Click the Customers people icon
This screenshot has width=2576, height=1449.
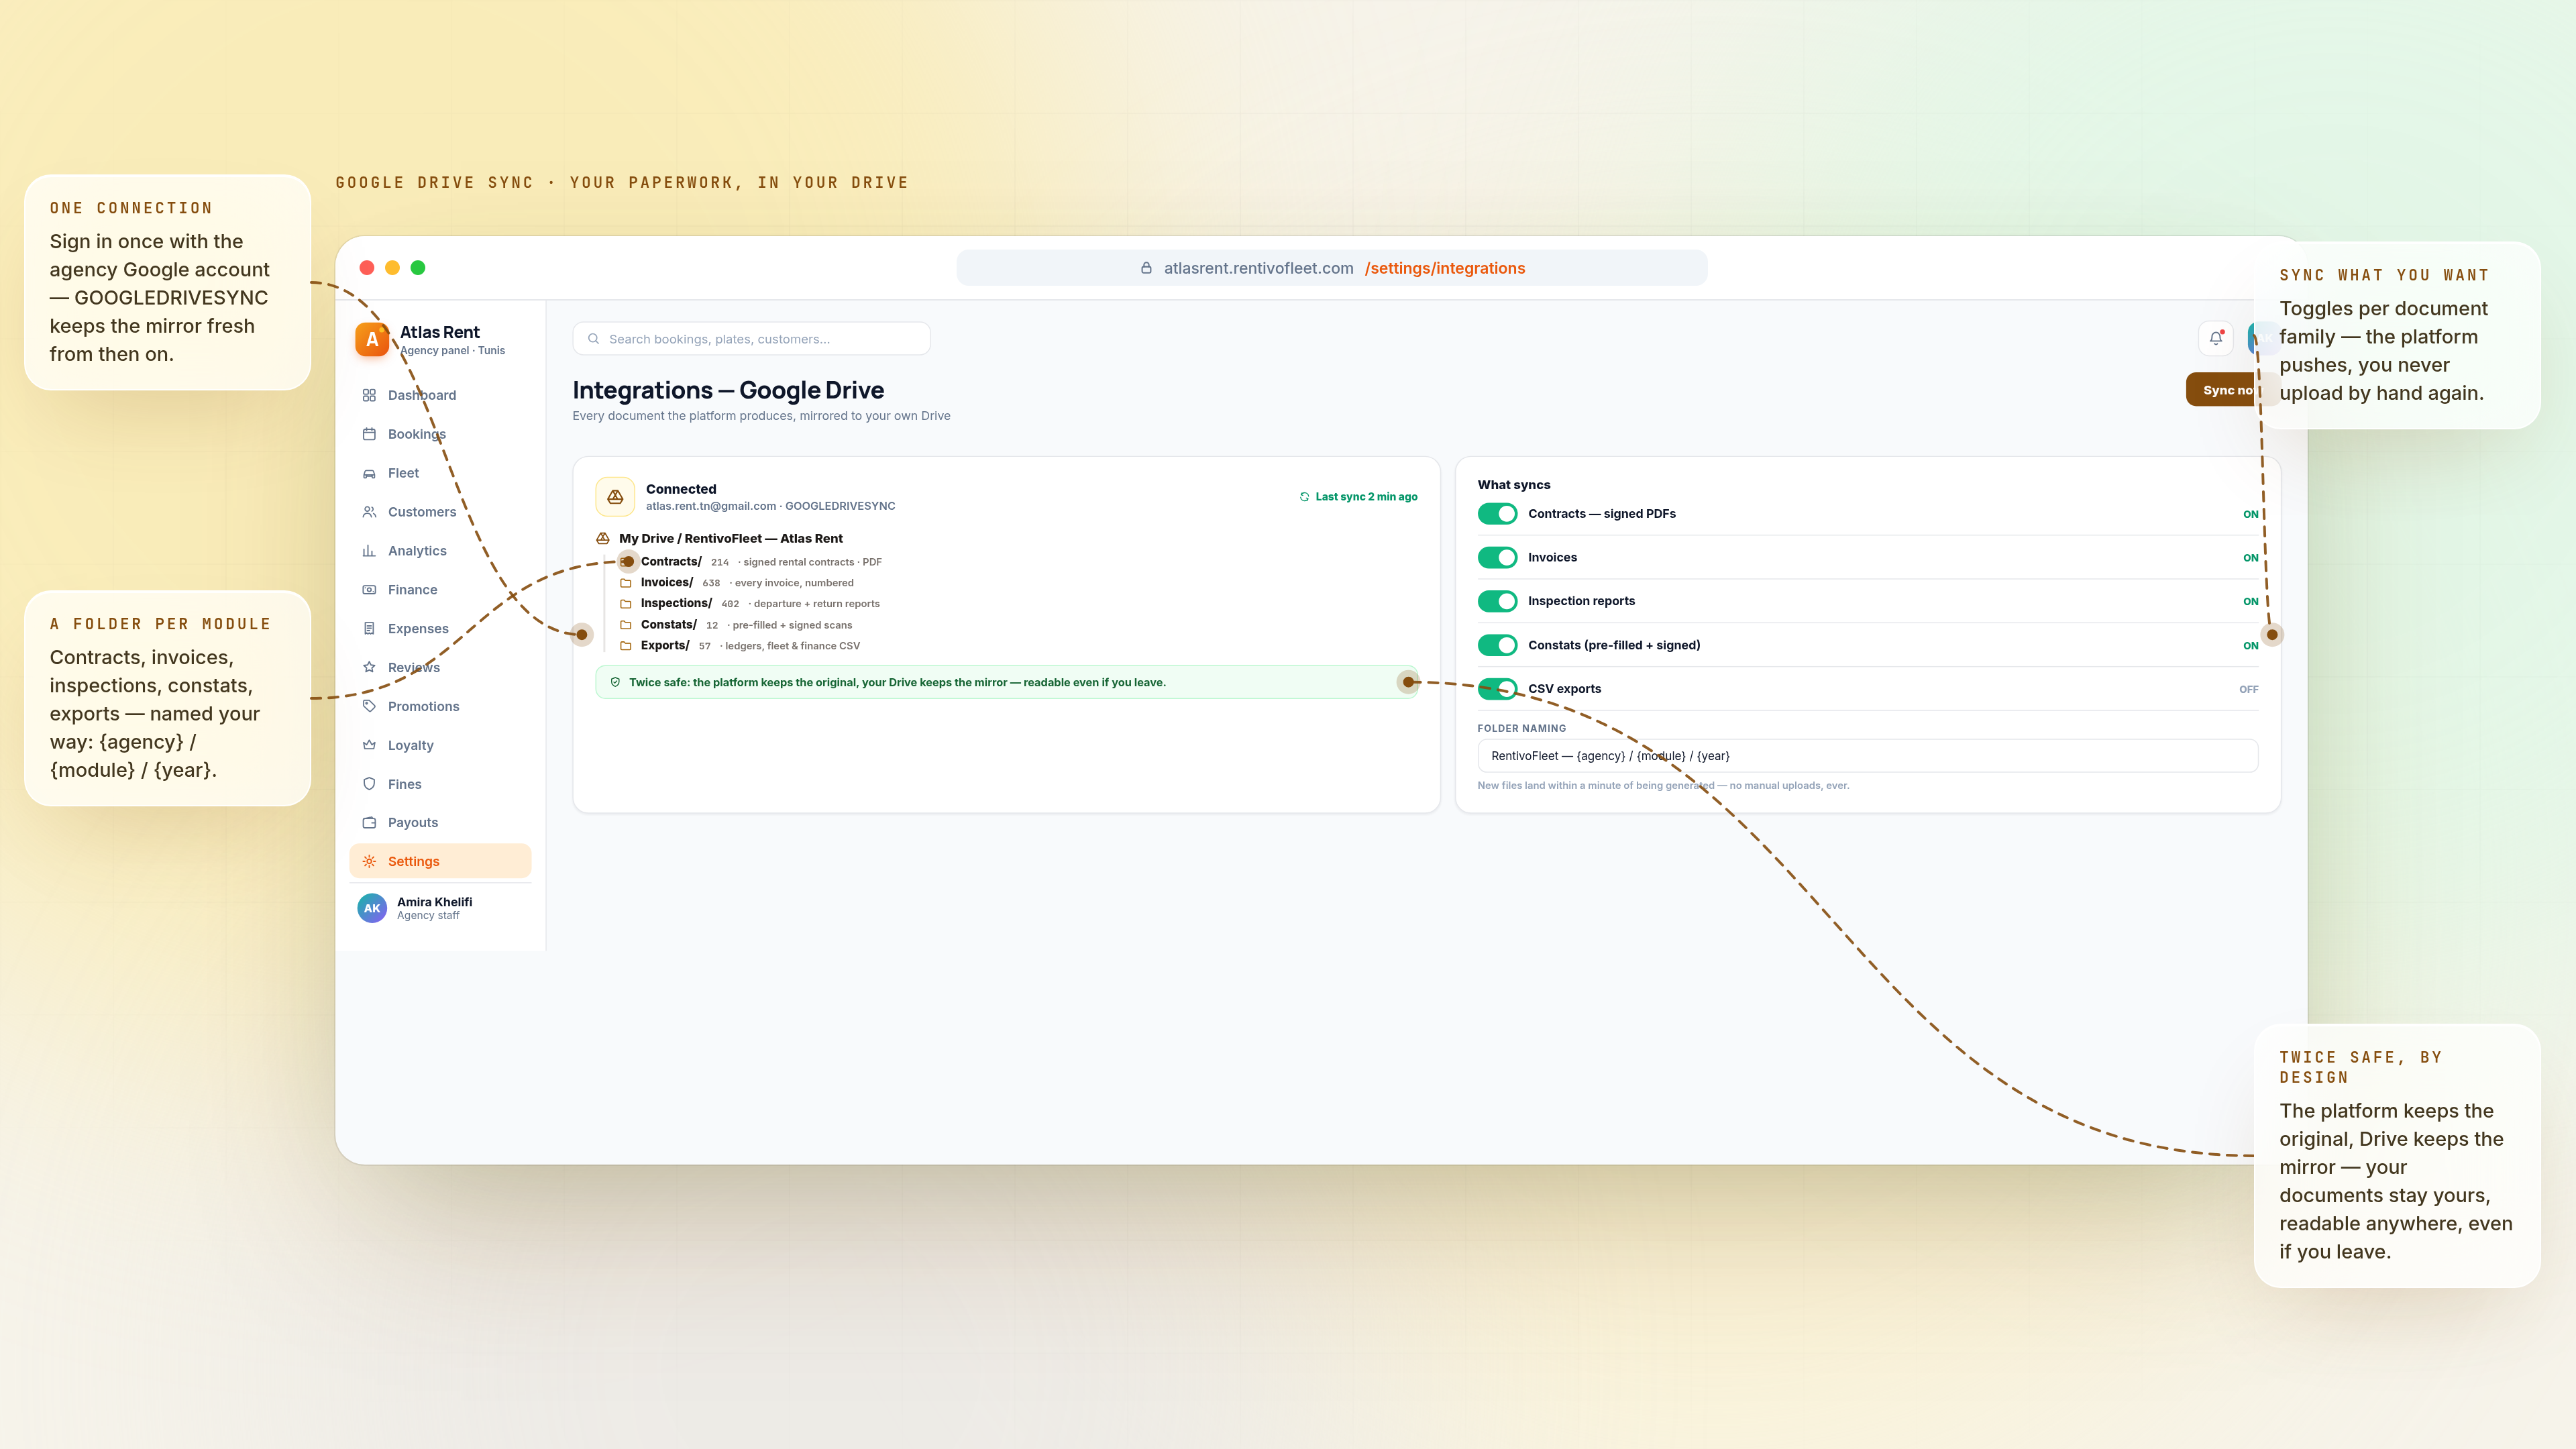(369, 512)
